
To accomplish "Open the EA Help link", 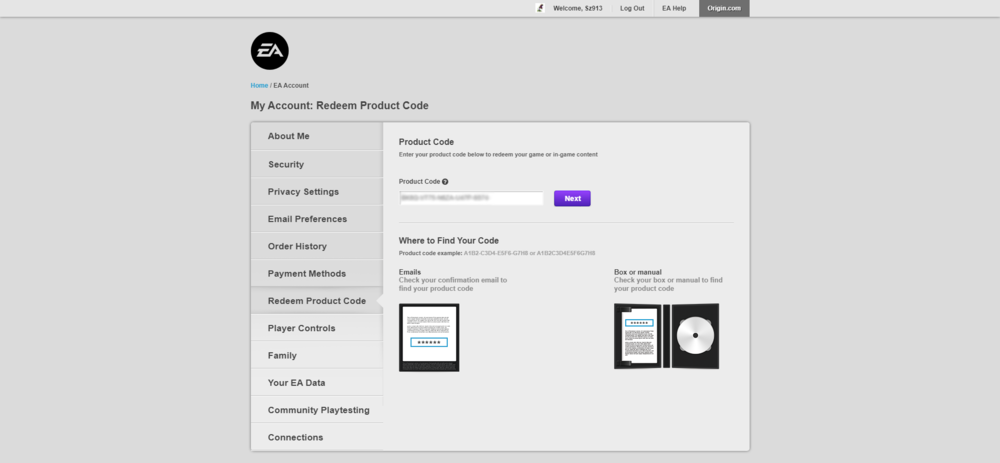I will click(x=674, y=8).
